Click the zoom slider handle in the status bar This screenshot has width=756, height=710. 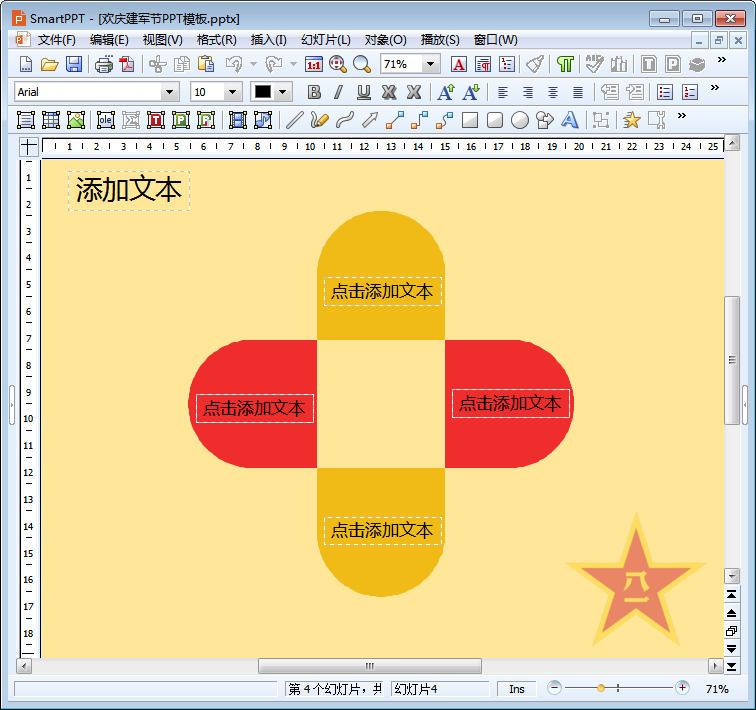pyautogui.click(x=601, y=688)
